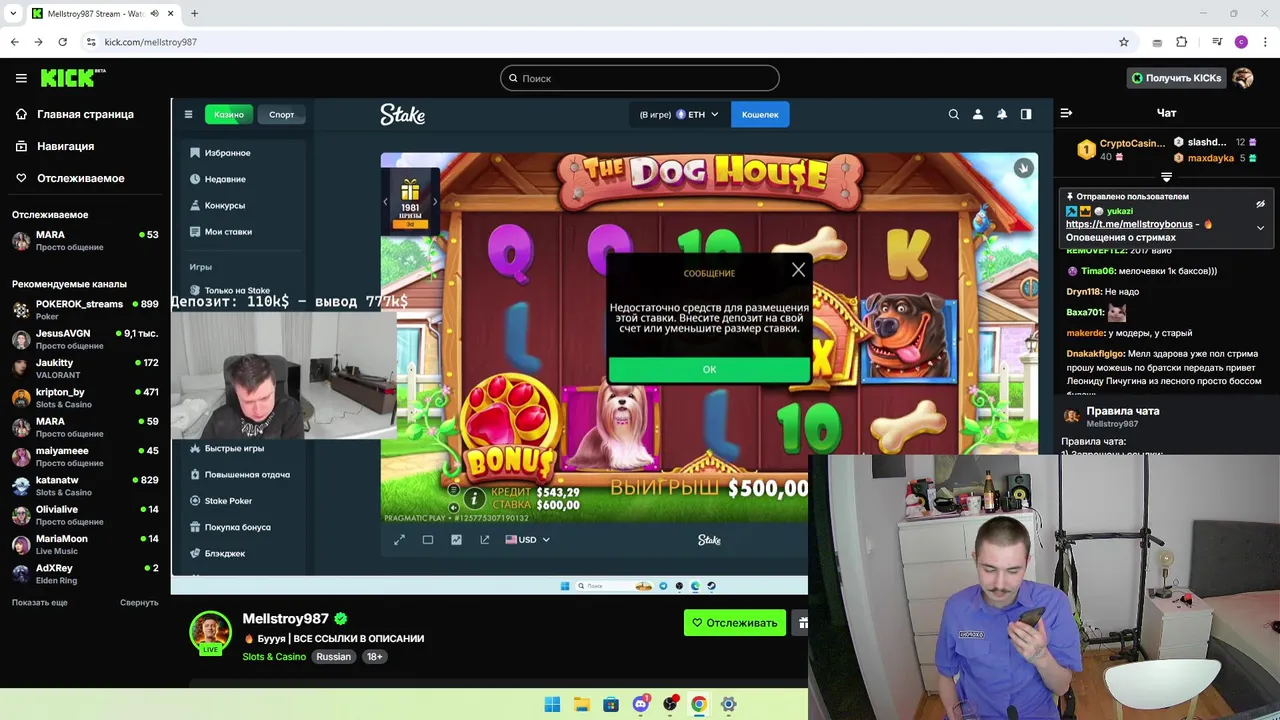Viewport: 1280px width, 720px height.
Task: Open the t.me/mellstroybonus link
Action: [1129, 224]
